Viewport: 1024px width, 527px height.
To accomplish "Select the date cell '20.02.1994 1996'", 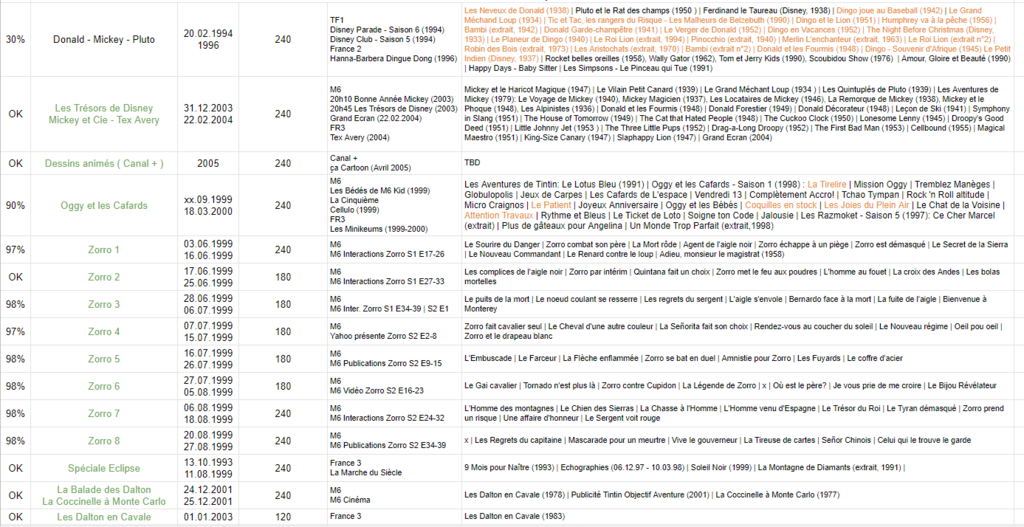I will point(208,40).
